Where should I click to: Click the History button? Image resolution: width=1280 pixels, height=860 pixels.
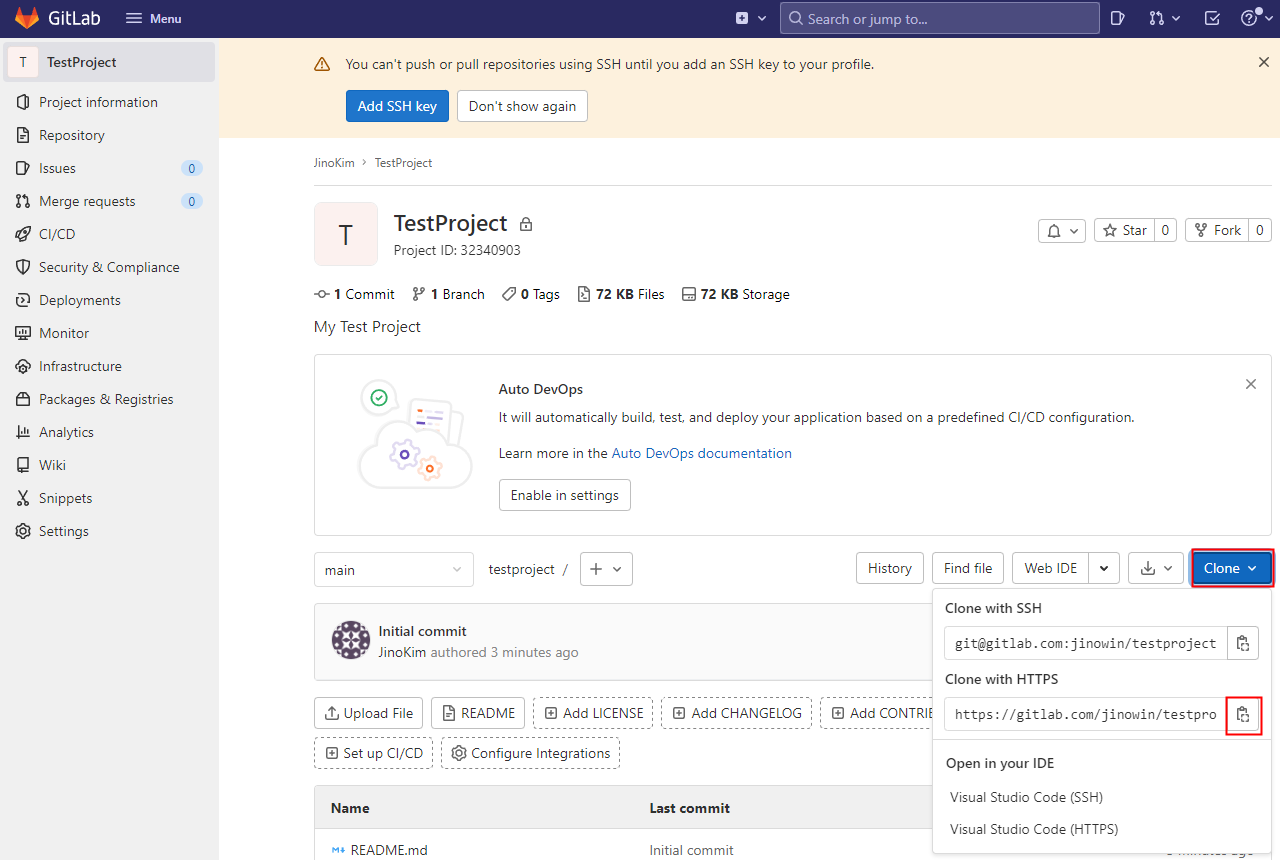(890, 568)
